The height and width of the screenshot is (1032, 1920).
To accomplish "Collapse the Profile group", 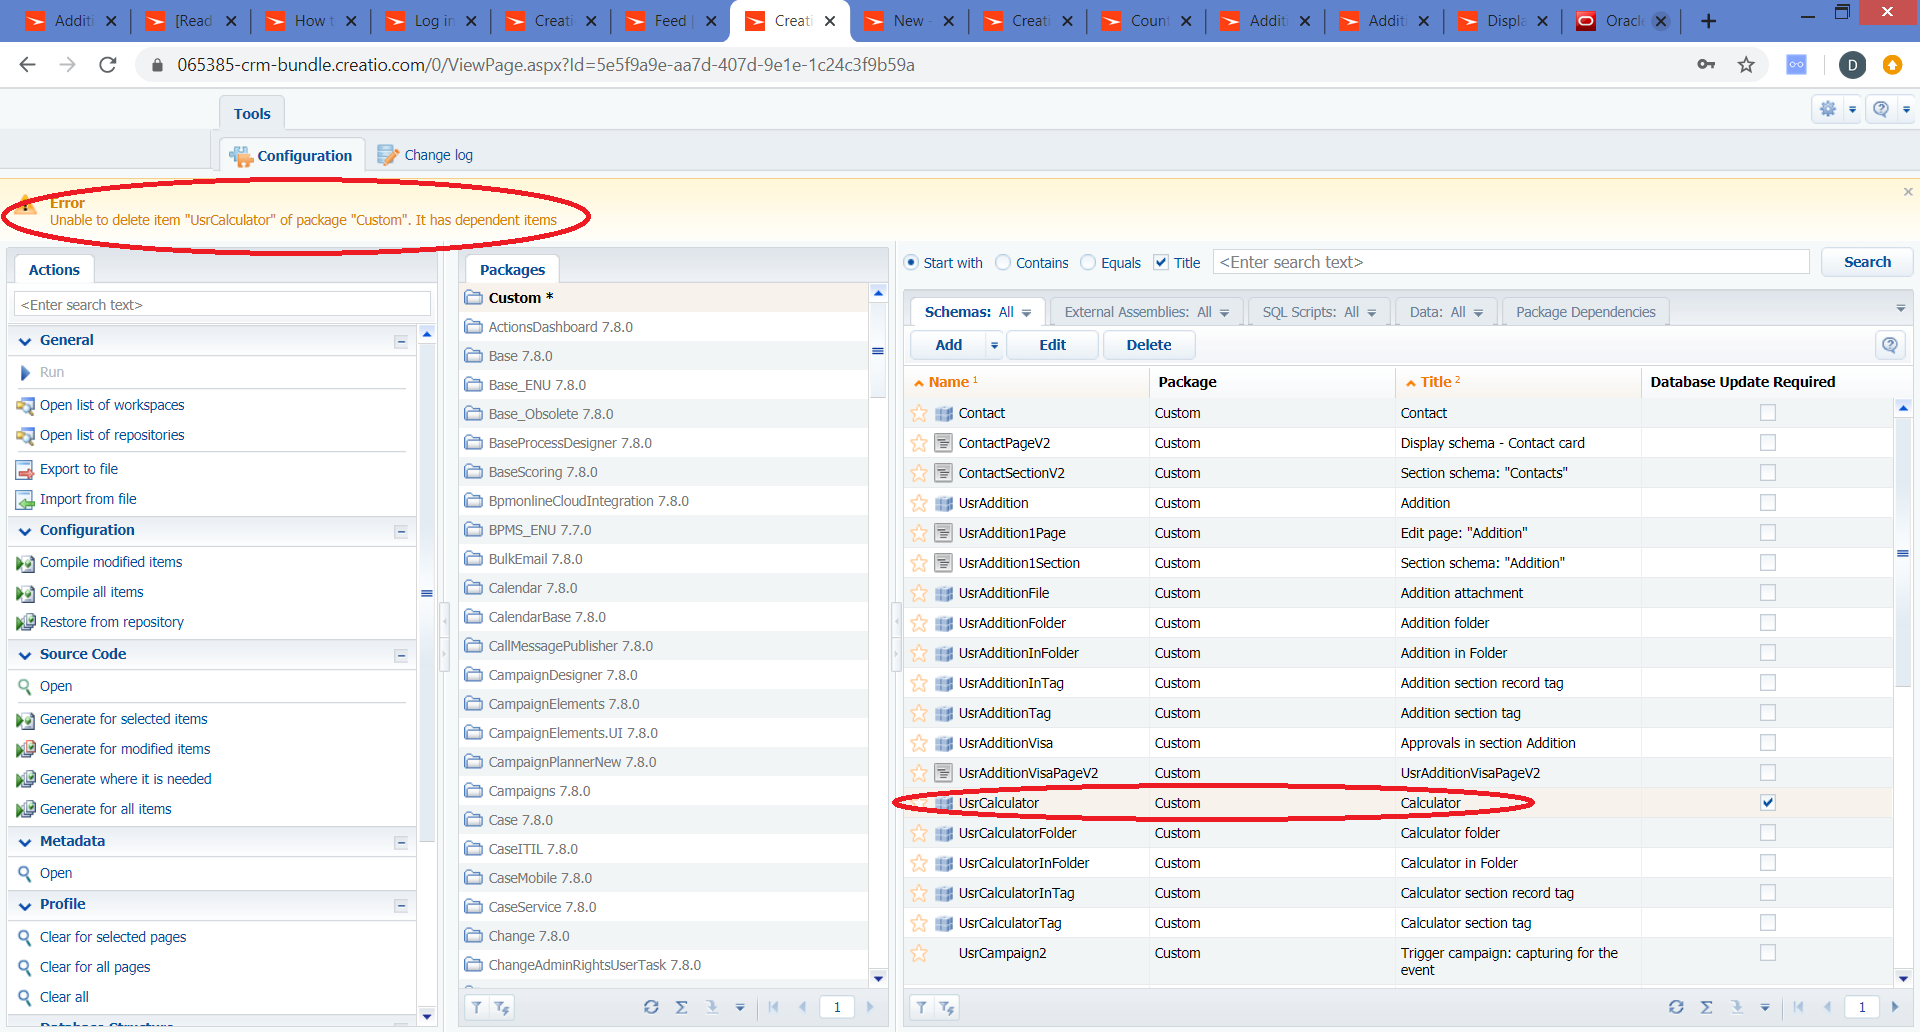I will (401, 906).
